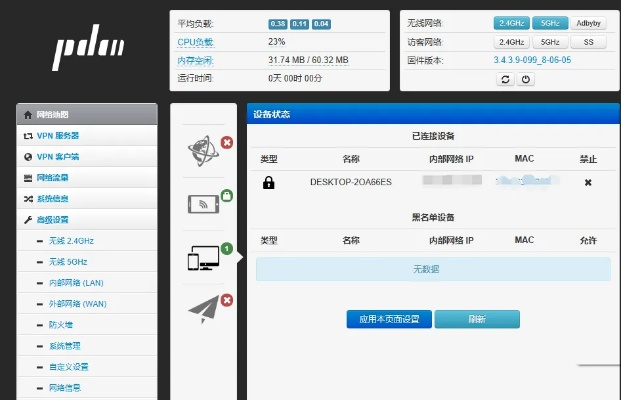Toggle the 5GHz wireless network button
The width and height of the screenshot is (621, 400).
549,23
